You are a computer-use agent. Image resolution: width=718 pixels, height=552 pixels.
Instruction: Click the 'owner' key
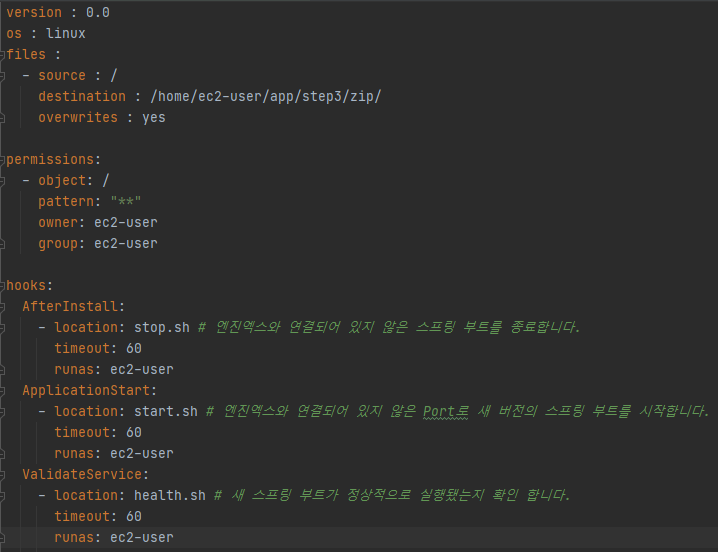point(58,223)
